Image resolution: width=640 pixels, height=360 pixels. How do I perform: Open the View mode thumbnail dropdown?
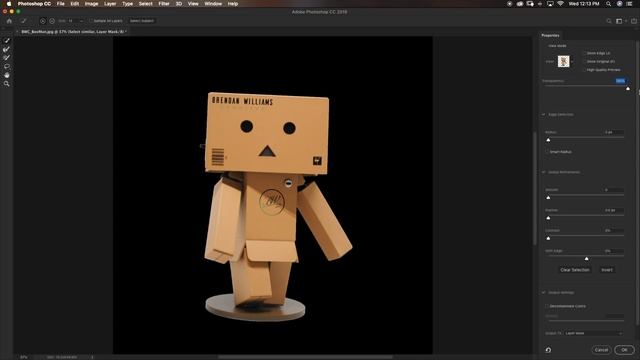(x=572, y=62)
